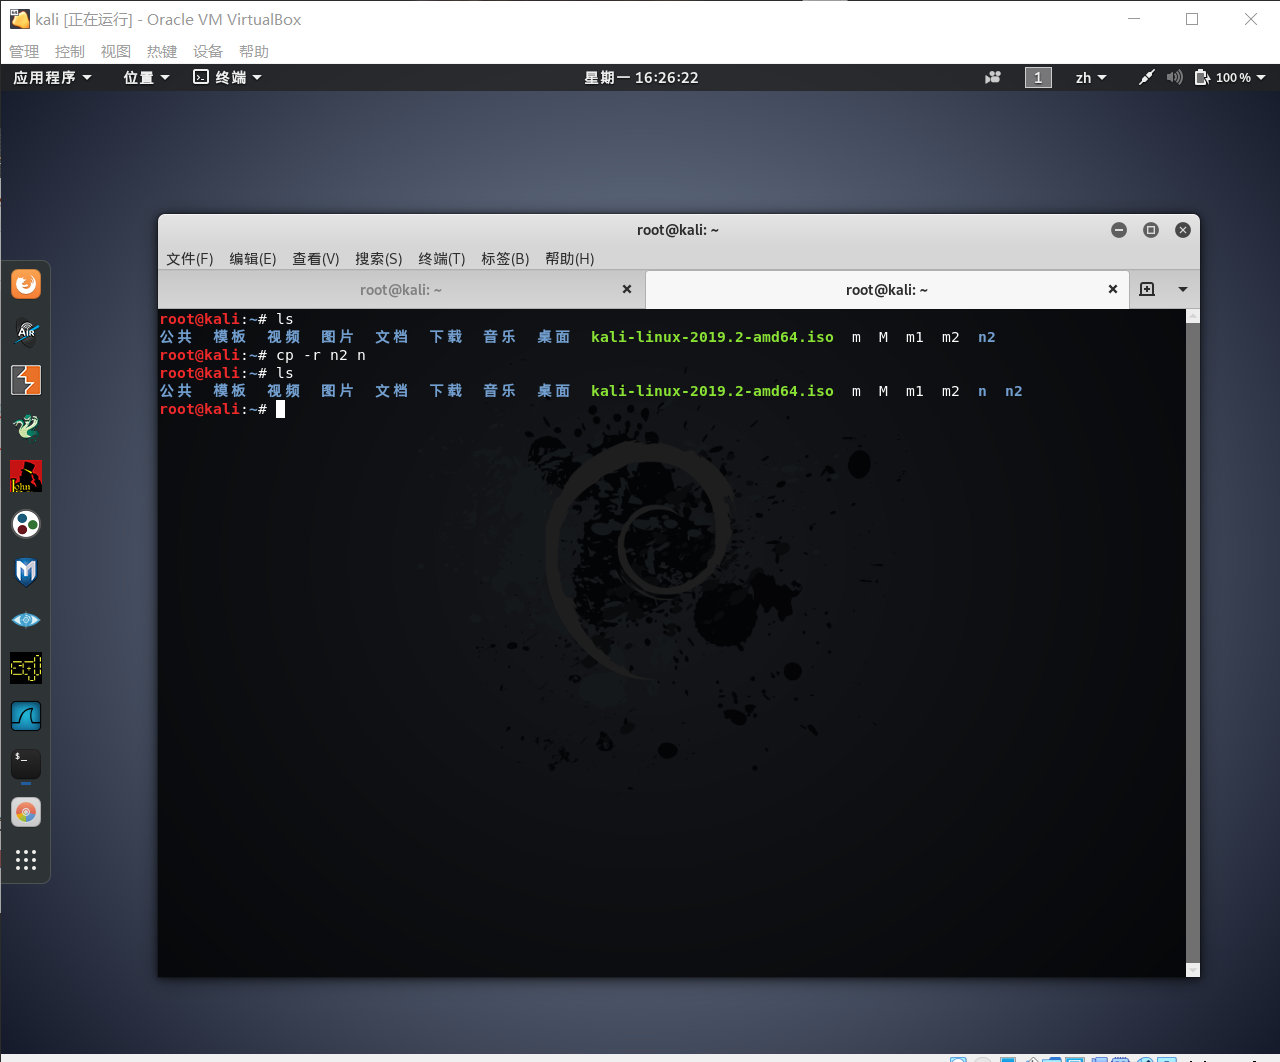Open volume indicator in top bar
The height and width of the screenshot is (1062, 1280).
coord(1174,77)
